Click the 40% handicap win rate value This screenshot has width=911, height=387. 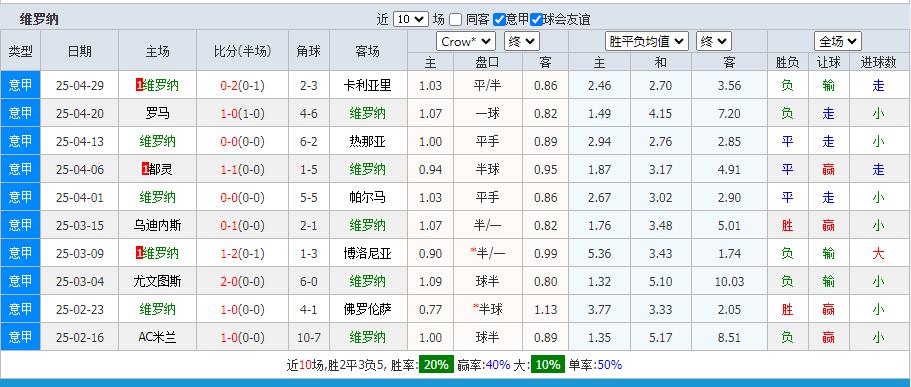[498, 365]
